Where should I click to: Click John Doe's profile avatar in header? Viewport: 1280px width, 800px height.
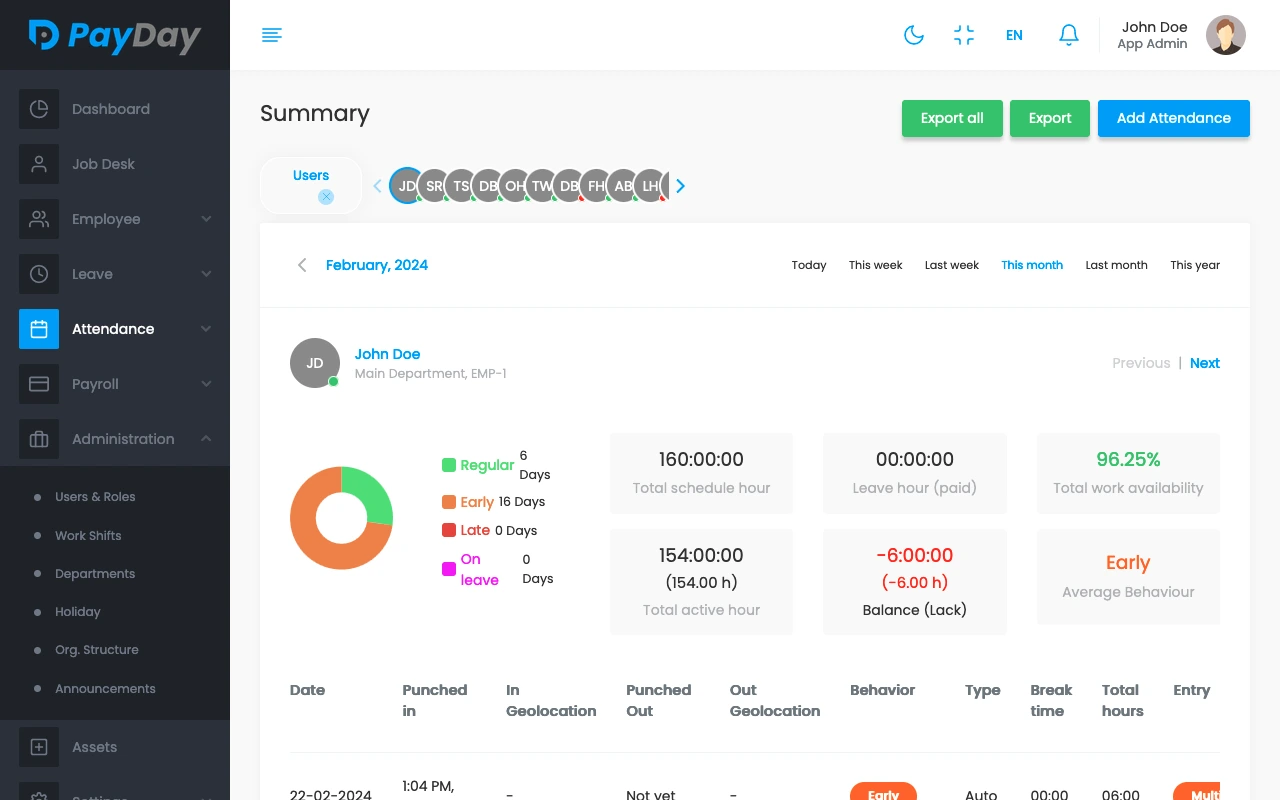(1225, 35)
